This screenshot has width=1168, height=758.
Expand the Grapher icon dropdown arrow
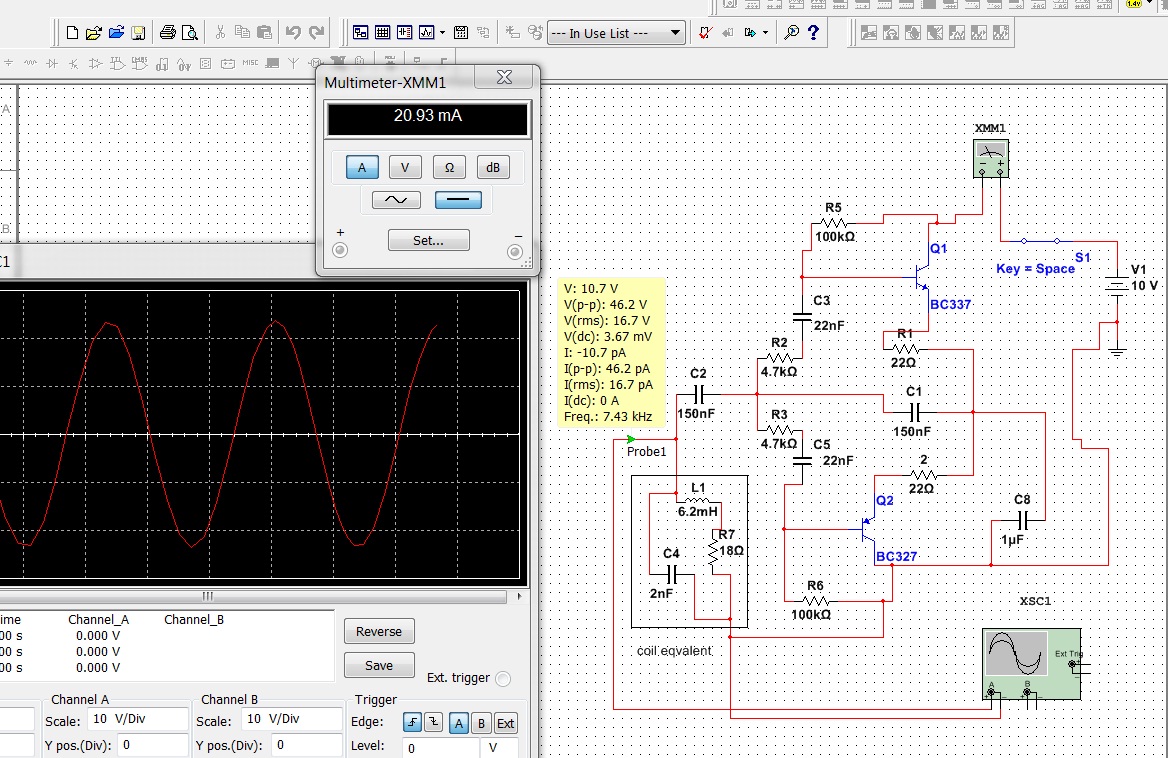click(443, 33)
